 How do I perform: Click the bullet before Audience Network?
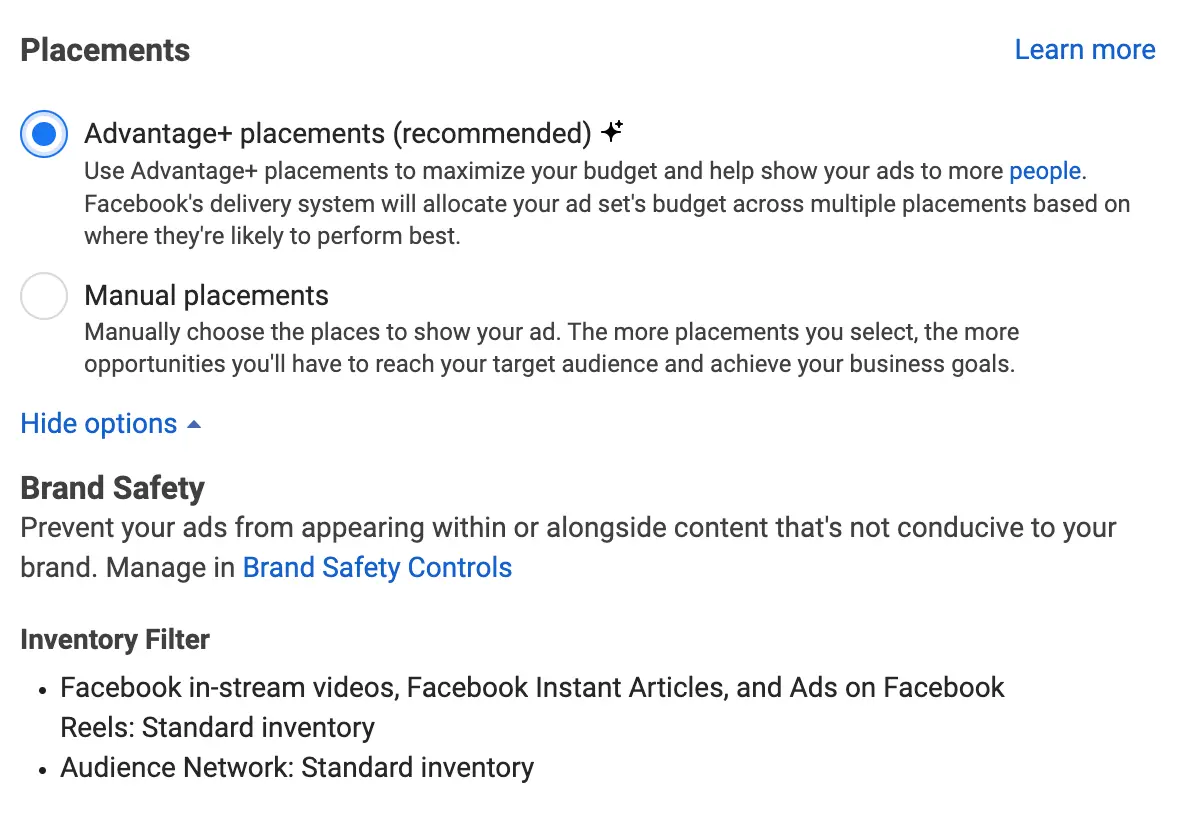tap(43, 770)
